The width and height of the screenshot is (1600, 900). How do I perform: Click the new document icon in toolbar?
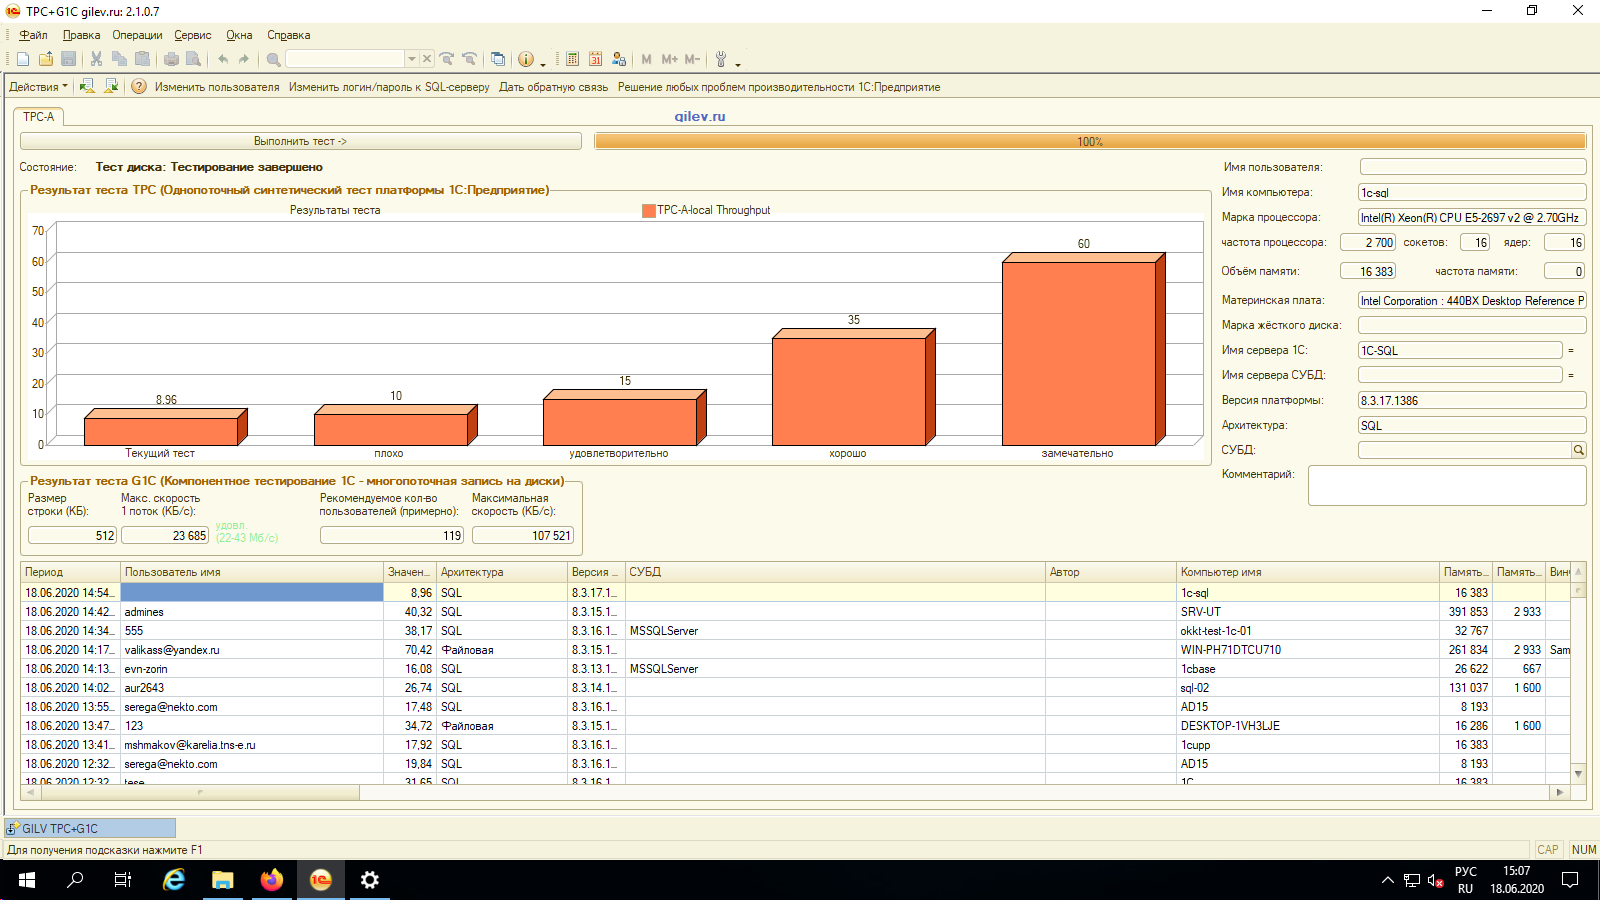click(x=23, y=59)
